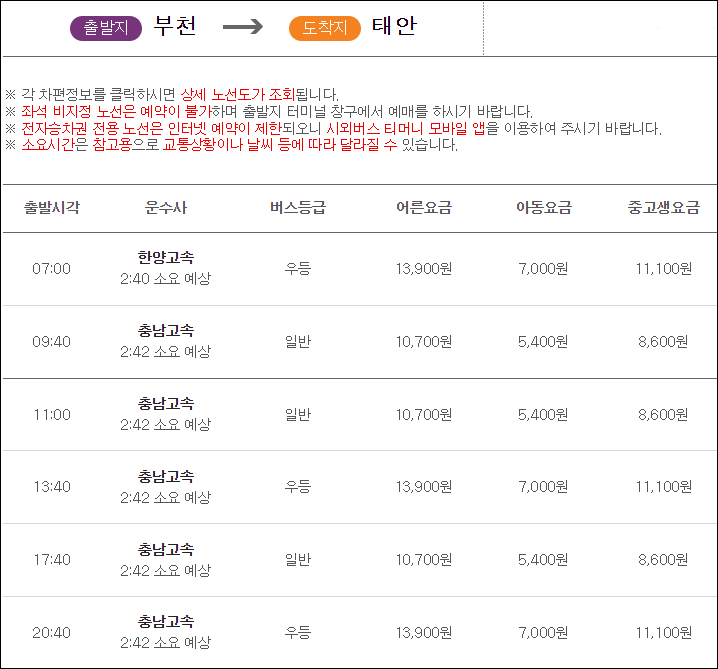
Task: Click 우등 bus class in 20:40 row
Action: [298, 632]
